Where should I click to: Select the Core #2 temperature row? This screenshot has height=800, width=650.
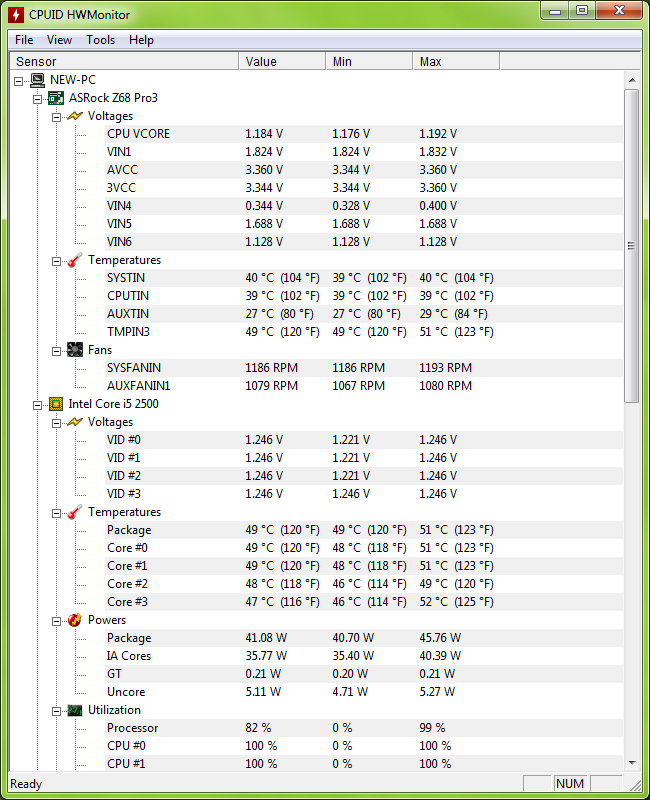[364, 584]
